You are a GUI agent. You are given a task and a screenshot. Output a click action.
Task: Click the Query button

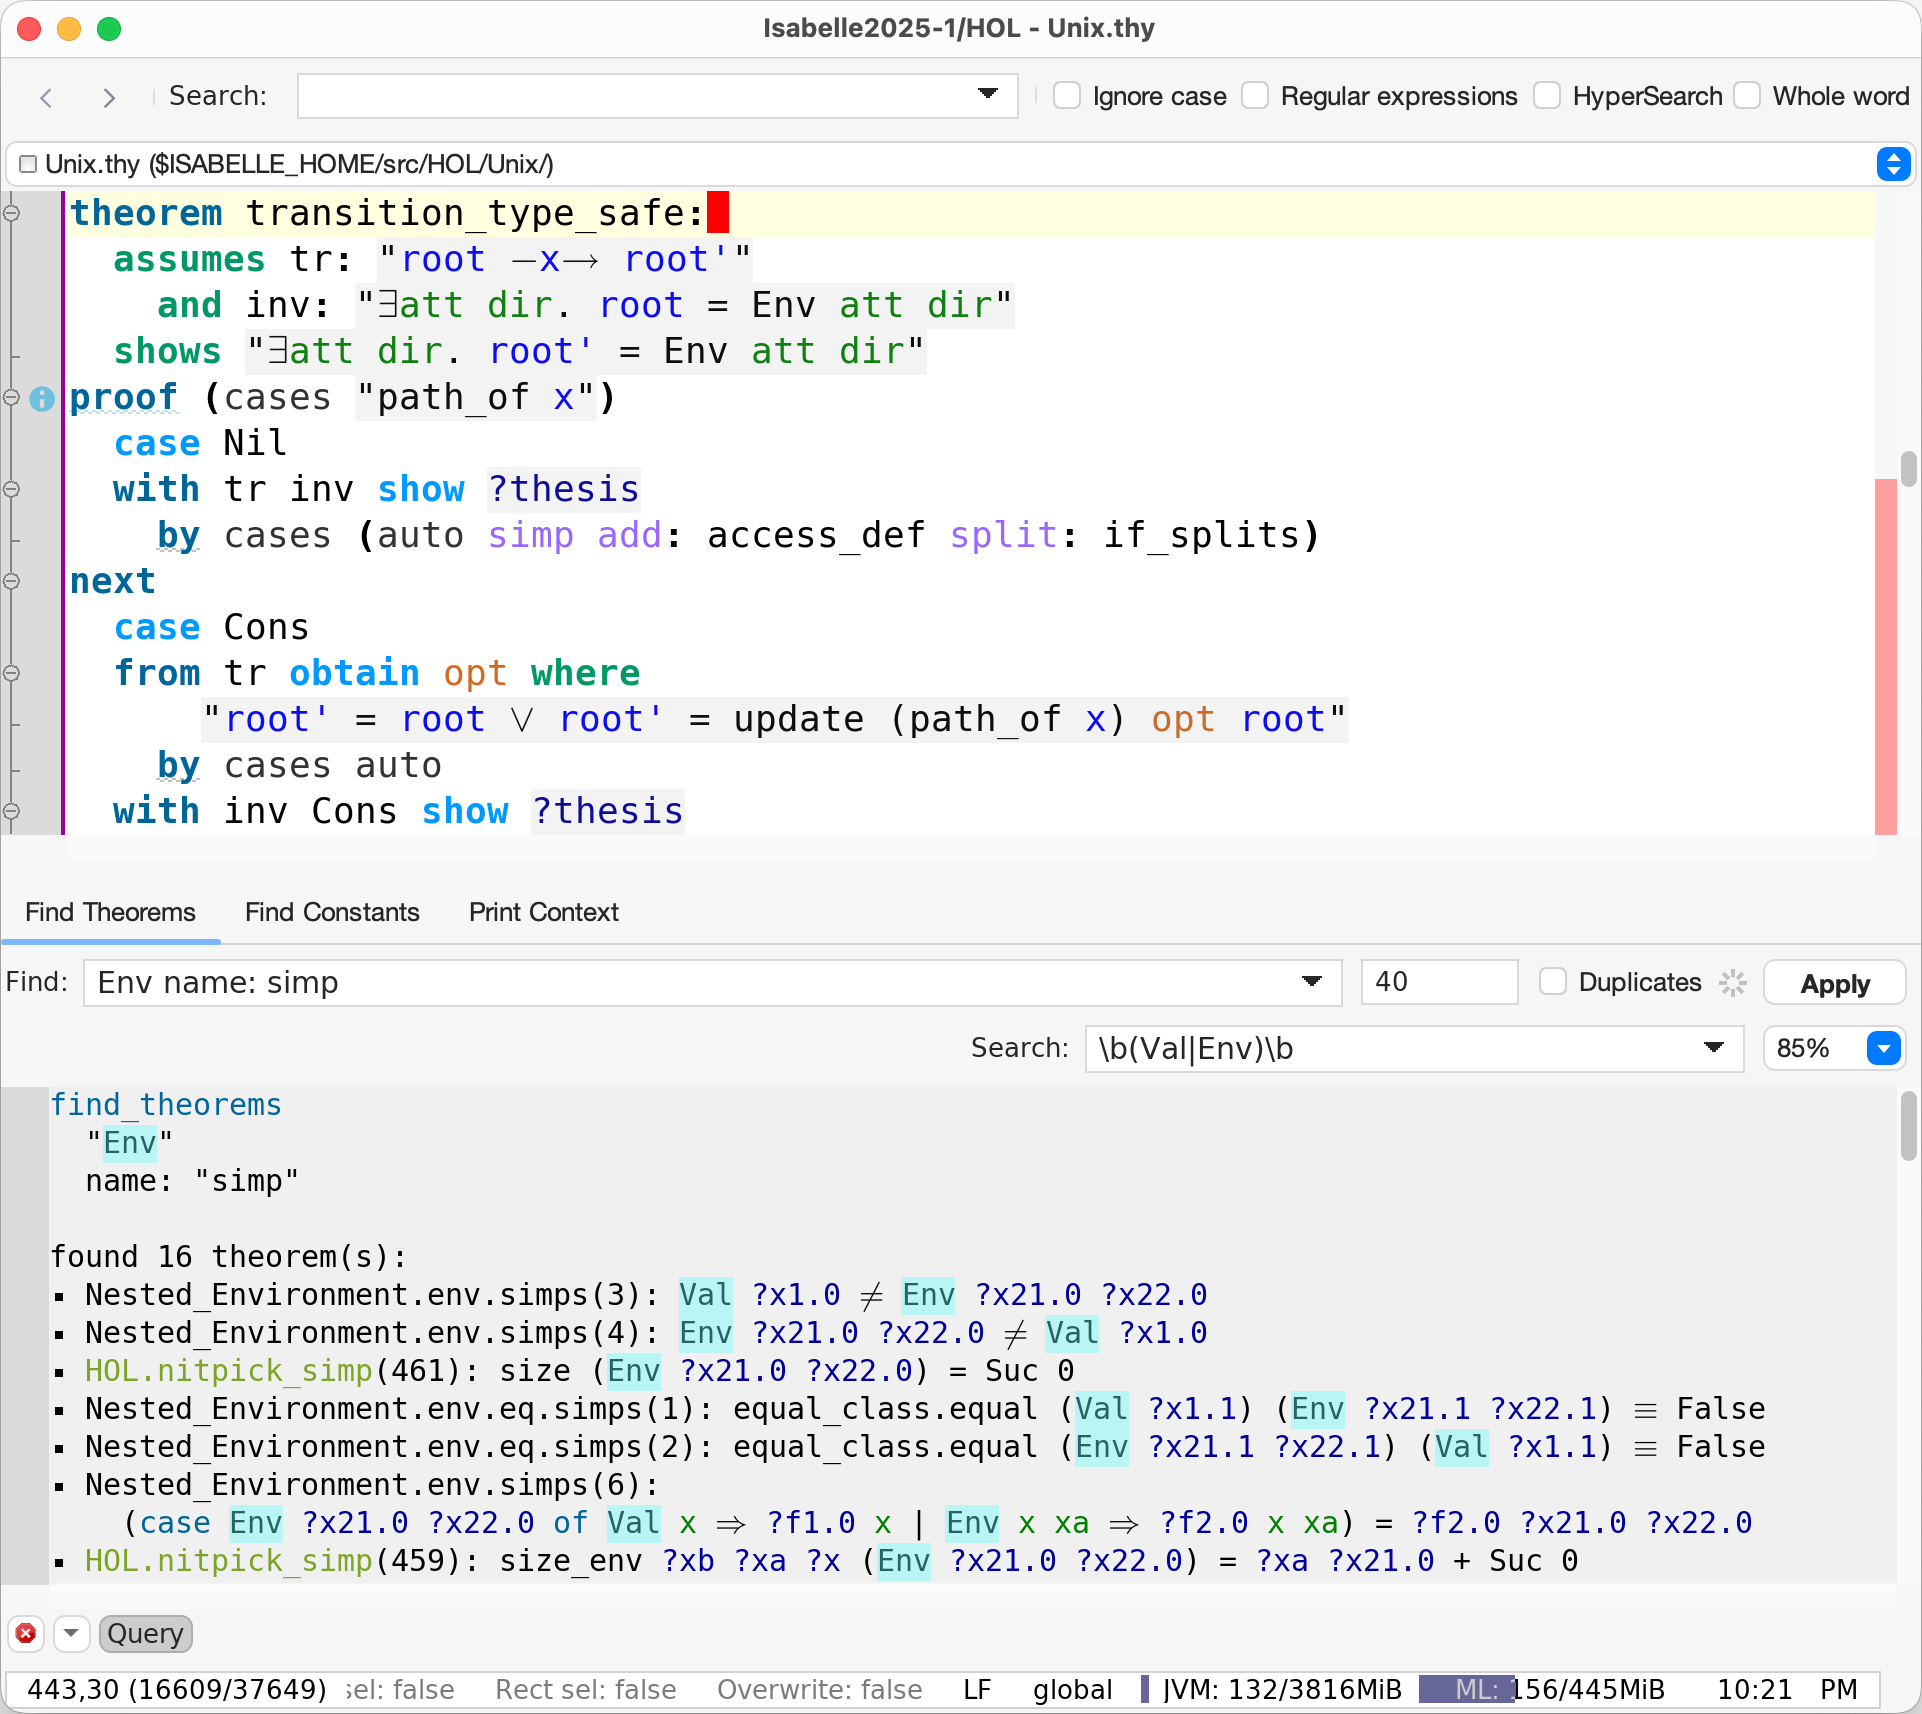[x=146, y=1633]
